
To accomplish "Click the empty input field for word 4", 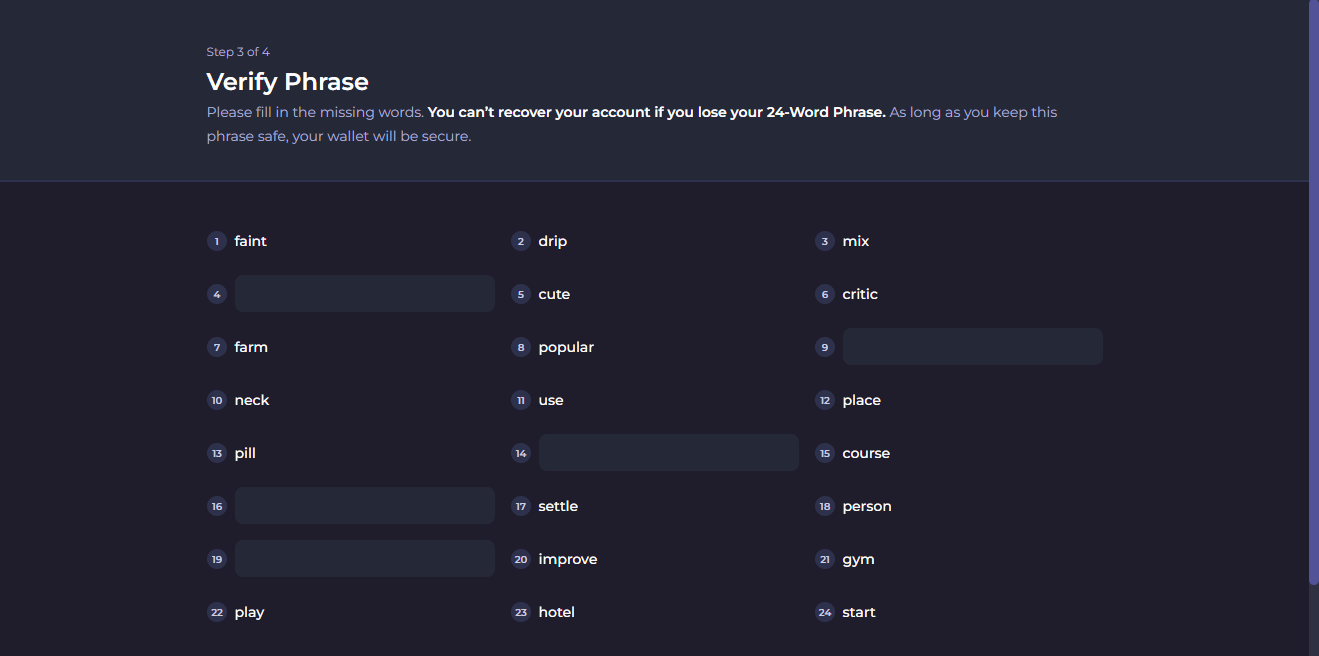I will [x=364, y=294].
